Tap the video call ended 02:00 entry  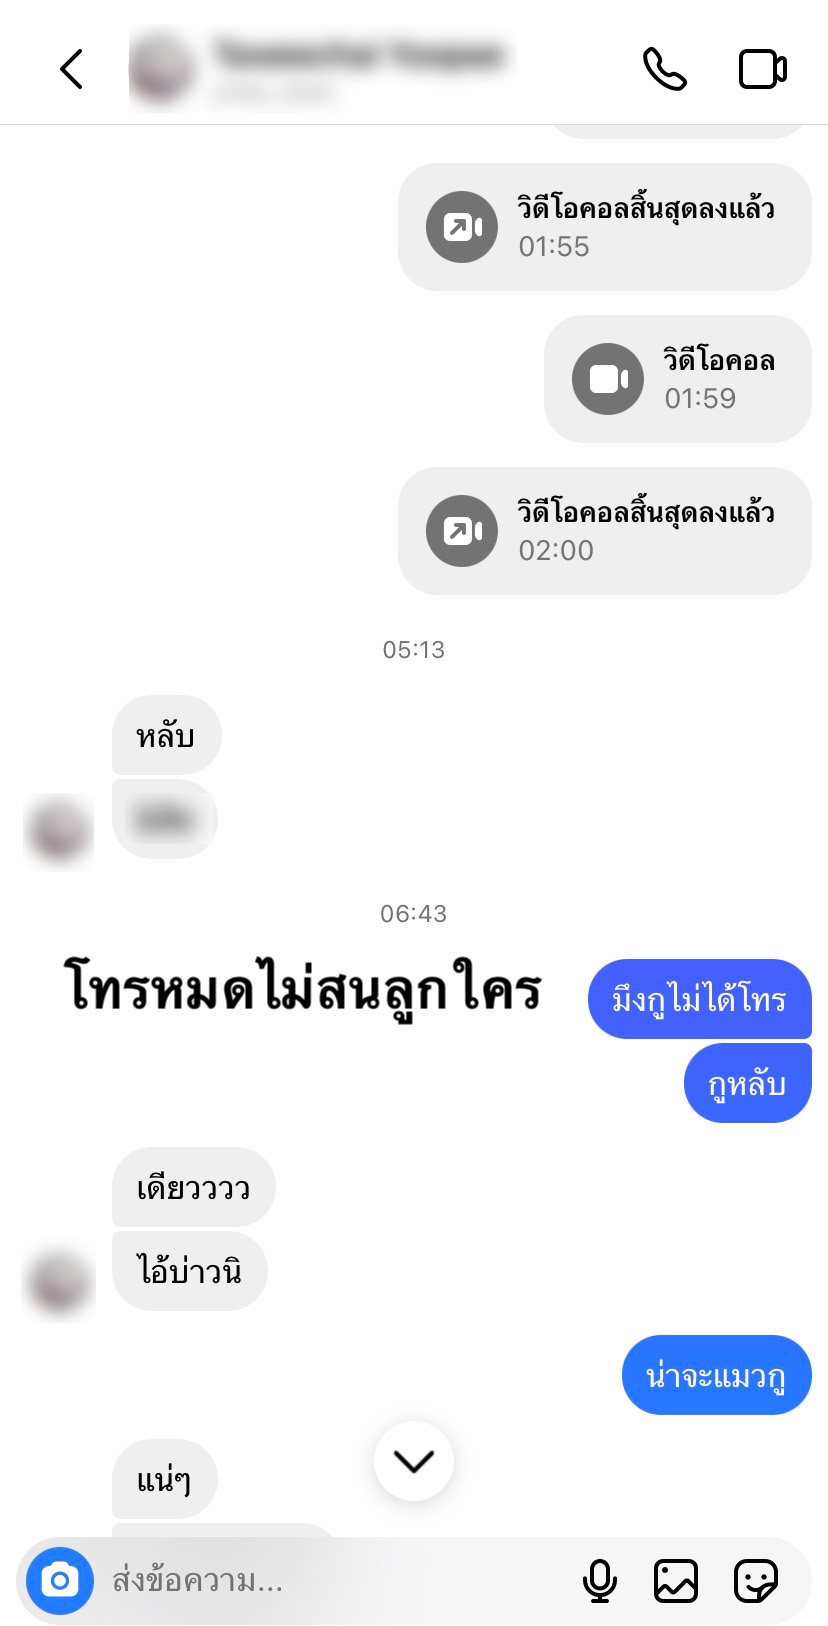click(605, 531)
